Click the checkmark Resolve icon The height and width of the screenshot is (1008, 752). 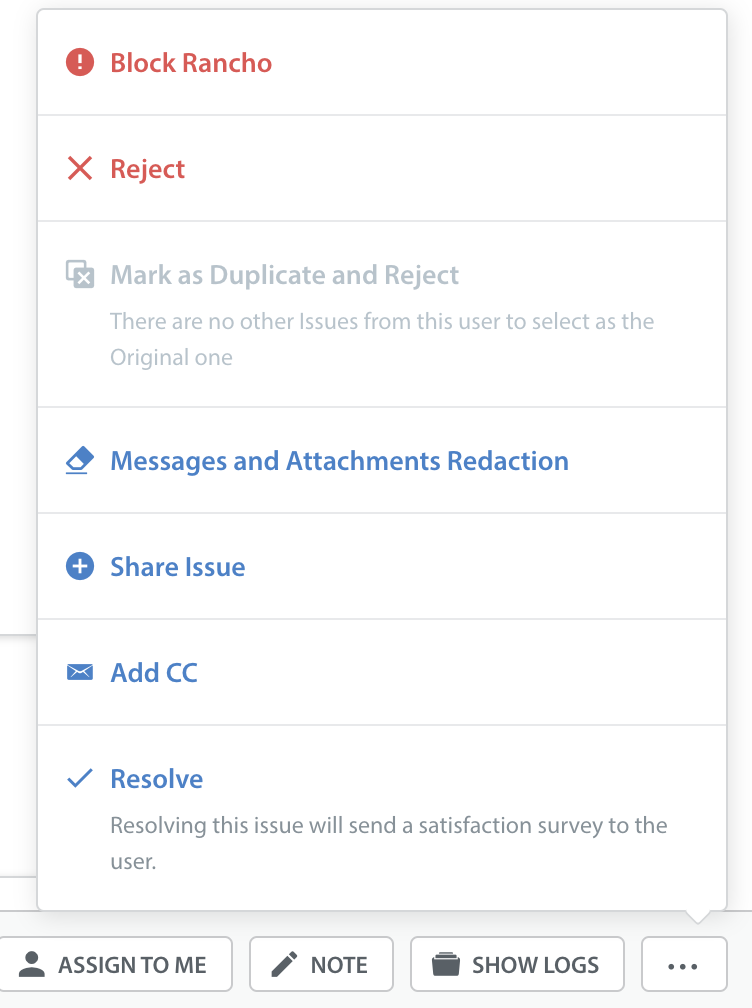[80, 778]
